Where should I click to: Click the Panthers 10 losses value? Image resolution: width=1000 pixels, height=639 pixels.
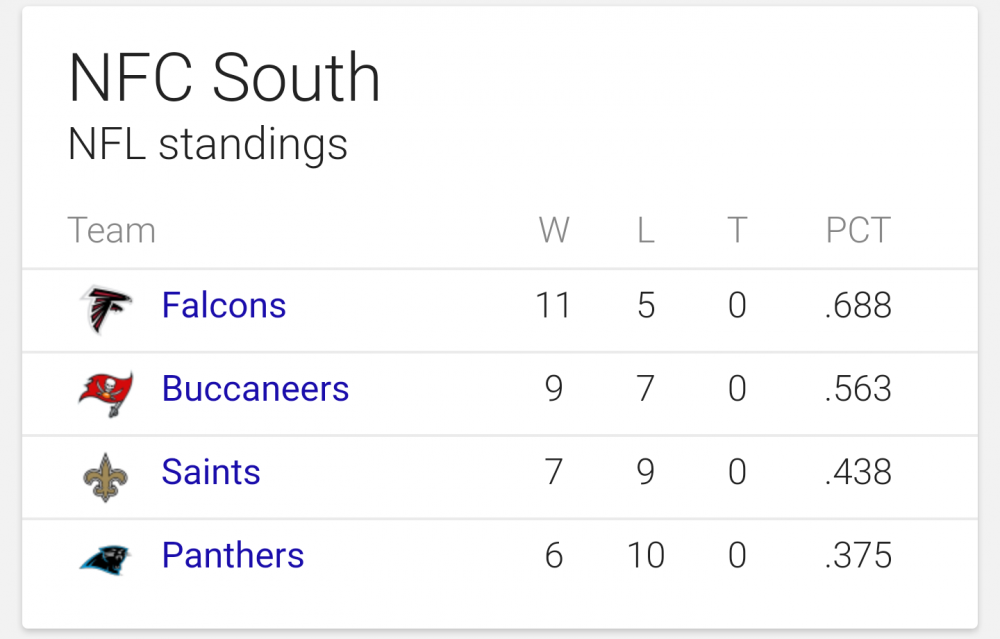tap(645, 555)
